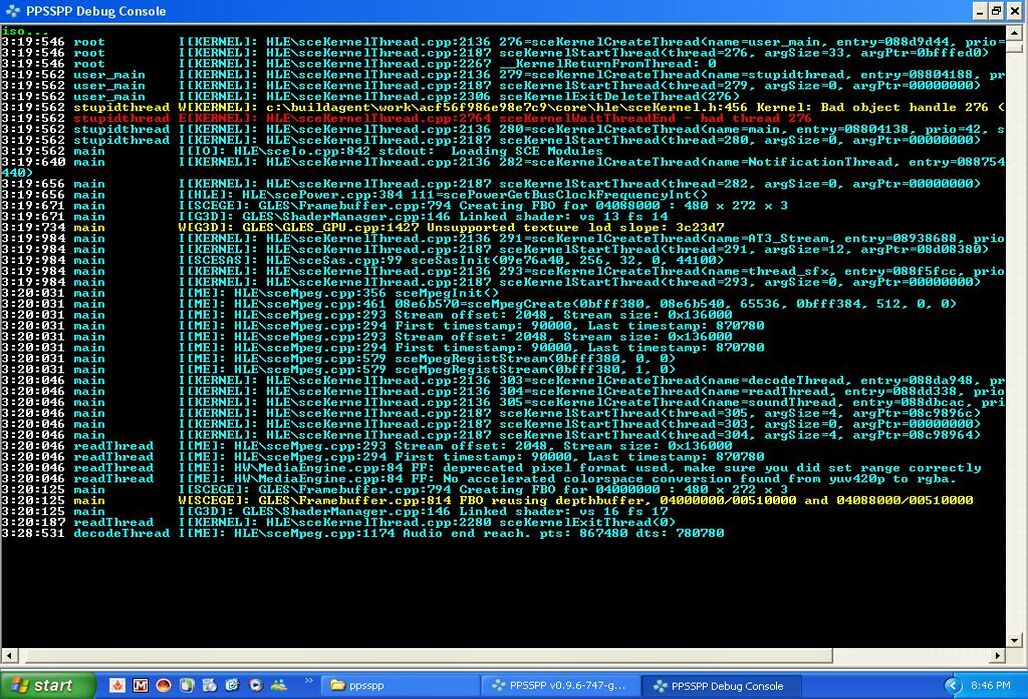Open the green cube quick launch icon
This screenshot has width=1028, height=699.
click(x=187, y=686)
